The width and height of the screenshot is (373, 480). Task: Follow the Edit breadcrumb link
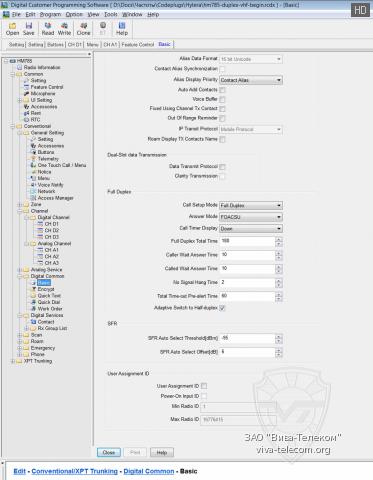[20, 471]
